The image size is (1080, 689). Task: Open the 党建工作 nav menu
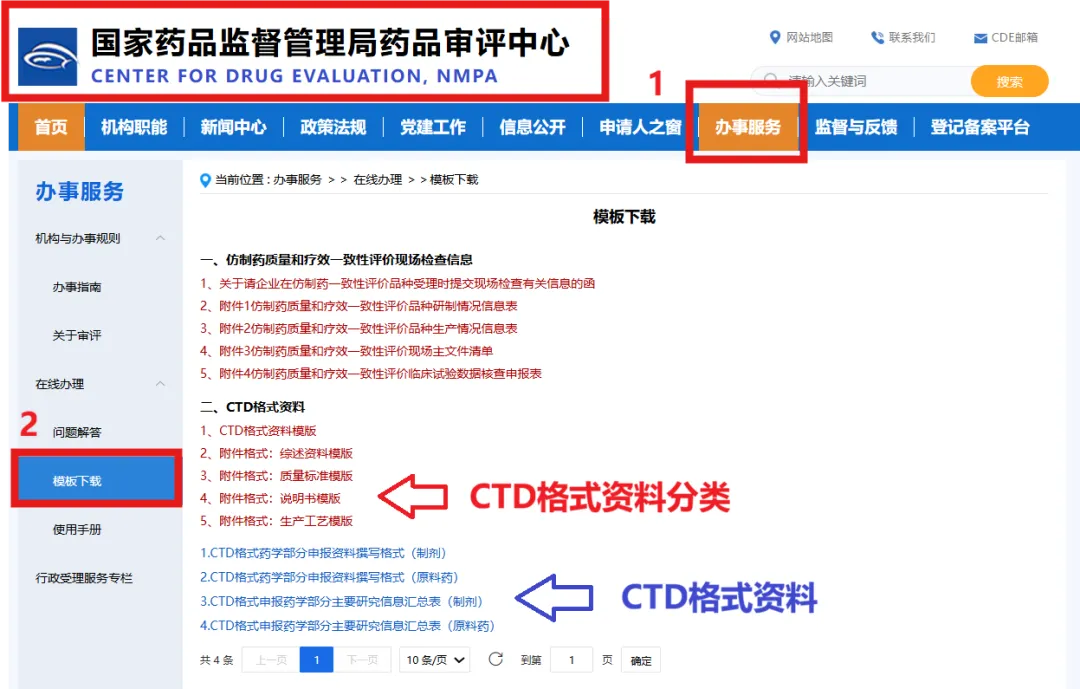433,127
